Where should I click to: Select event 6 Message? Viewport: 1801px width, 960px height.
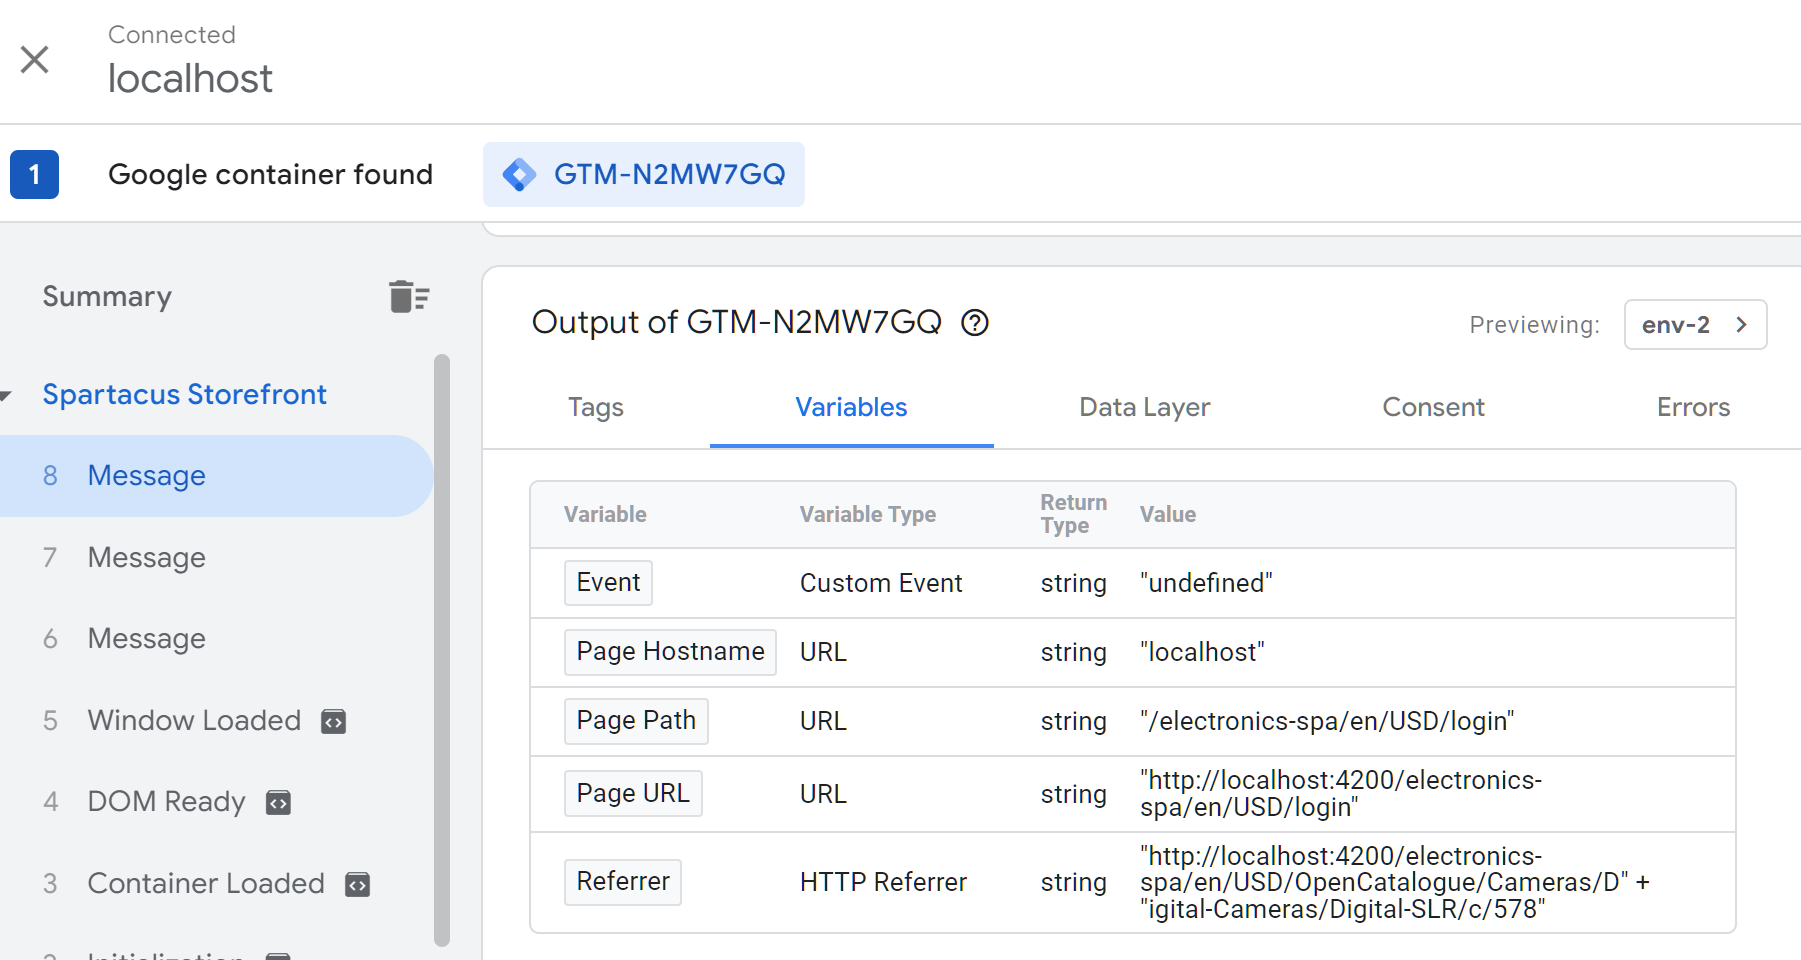tap(216, 639)
